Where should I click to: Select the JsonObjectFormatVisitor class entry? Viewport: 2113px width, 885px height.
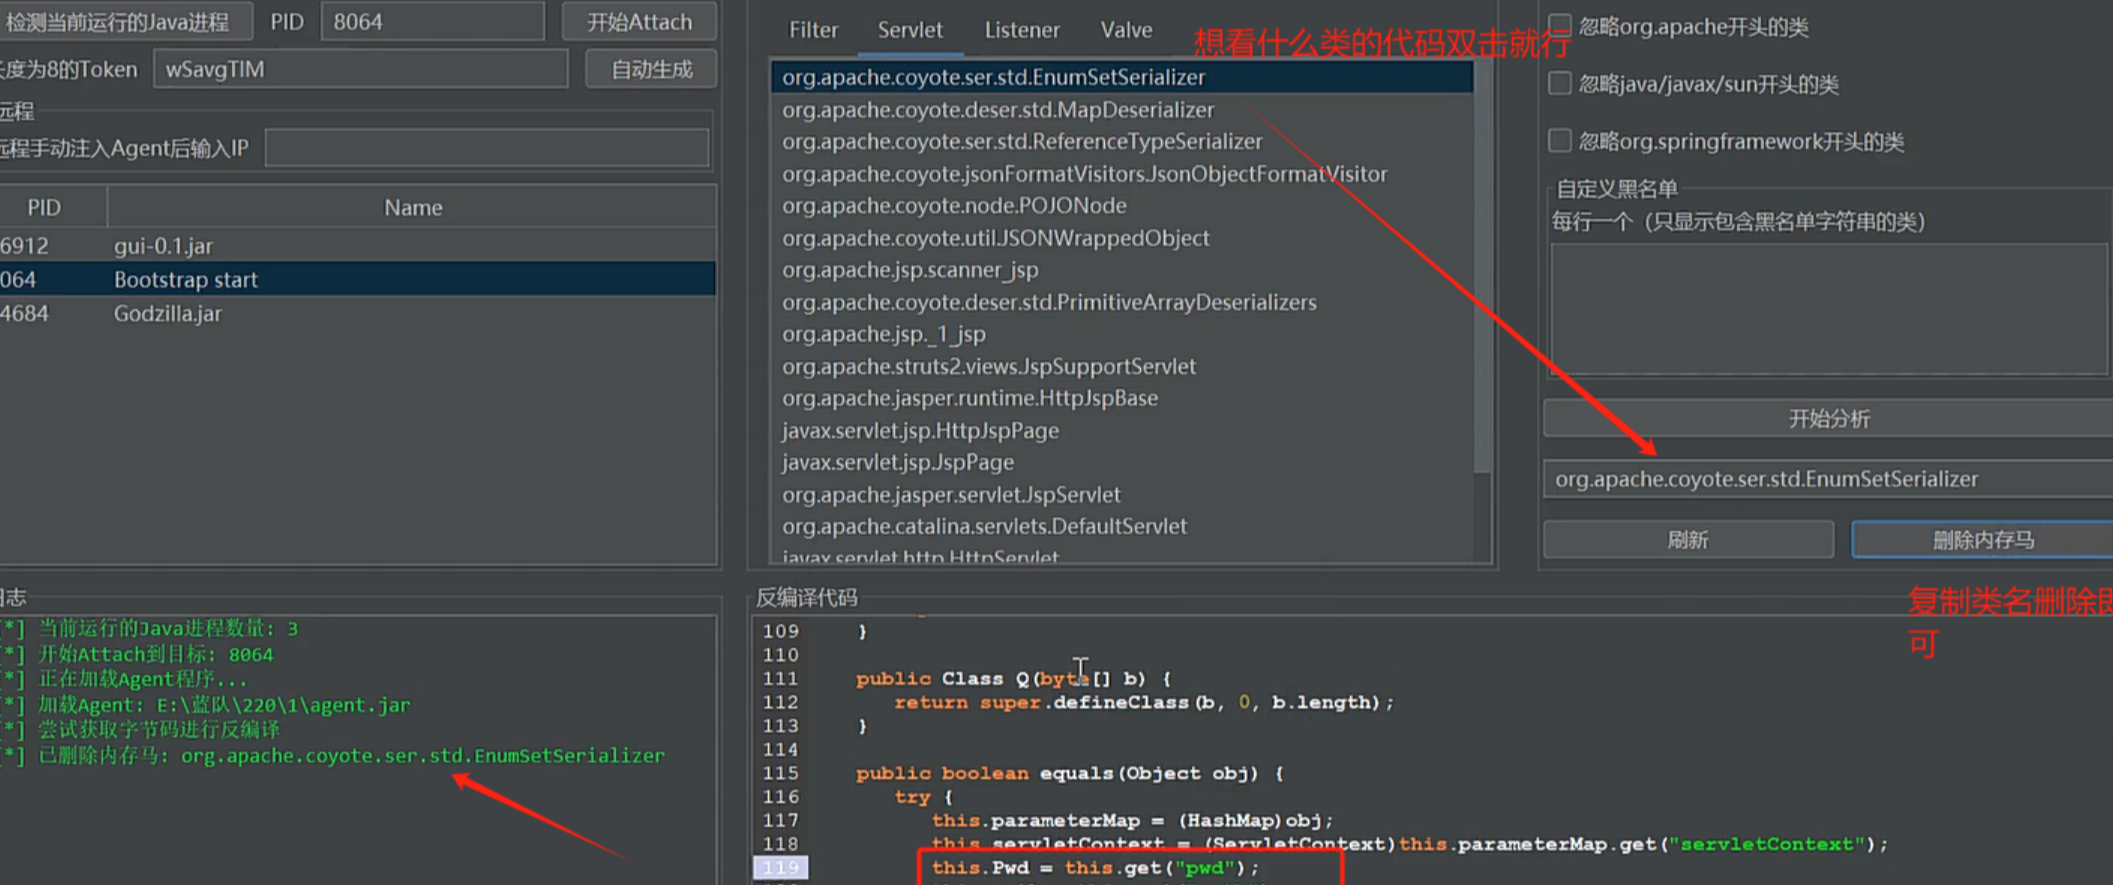1122,173
